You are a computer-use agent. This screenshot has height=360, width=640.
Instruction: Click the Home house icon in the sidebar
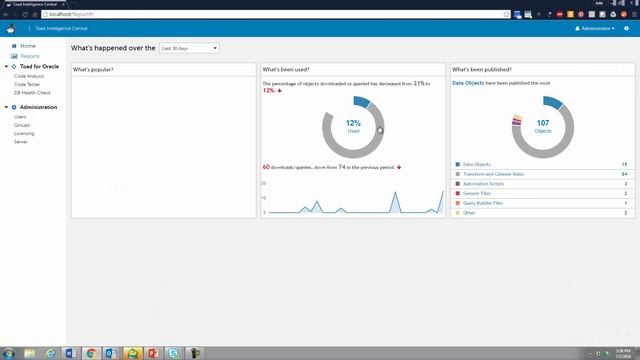pyautogui.click(x=14, y=46)
